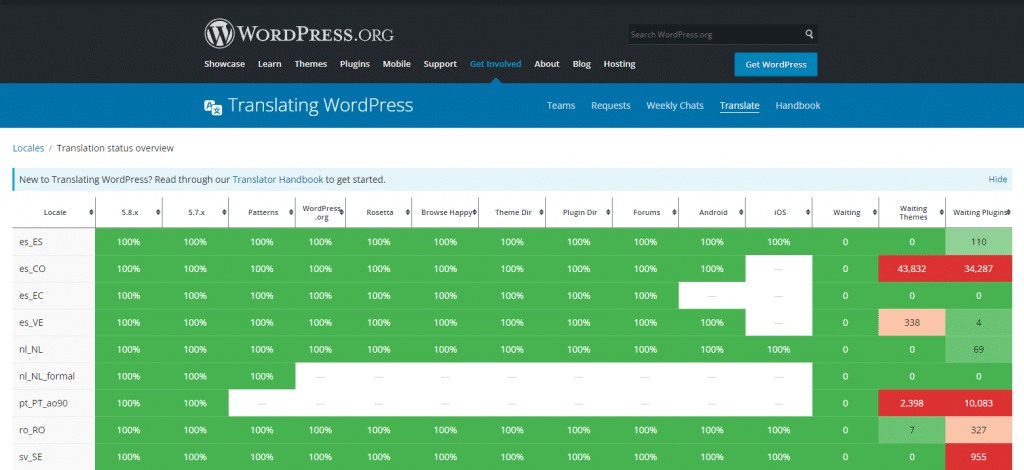This screenshot has height=470, width=1024.
Task: Sort table by iOS column
Action: (x=778, y=212)
